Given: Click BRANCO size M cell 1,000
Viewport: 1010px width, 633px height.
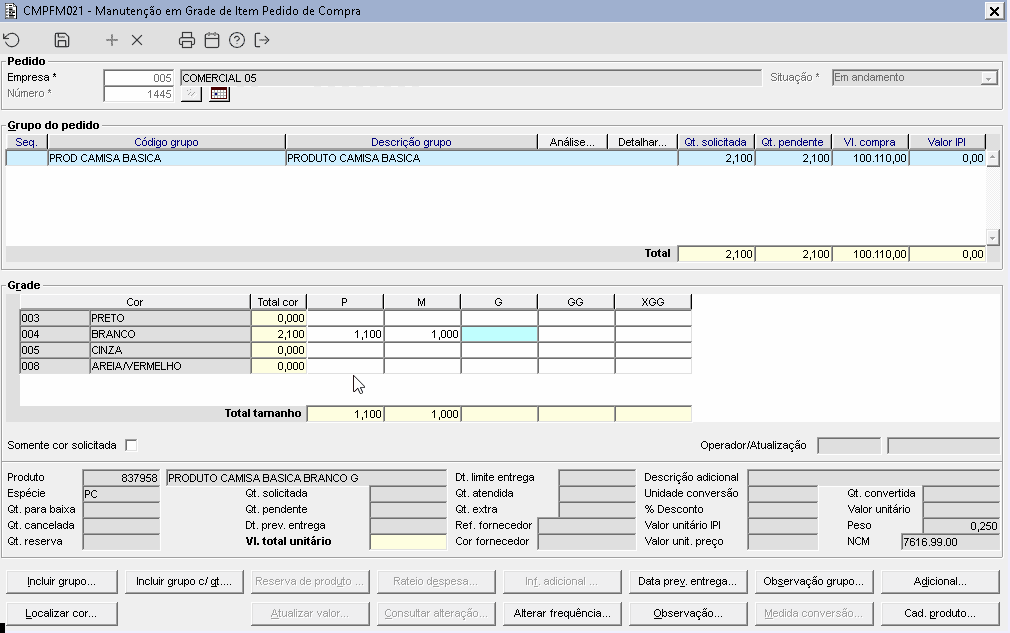Looking at the screenshot, I should coord(422,334).
